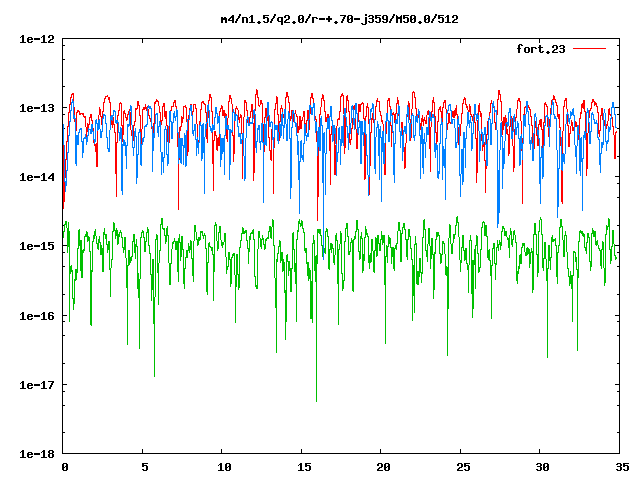Viewport: 640px width, 480px height.
Task: Click x-axis label 5
Action: pos(144,467)
